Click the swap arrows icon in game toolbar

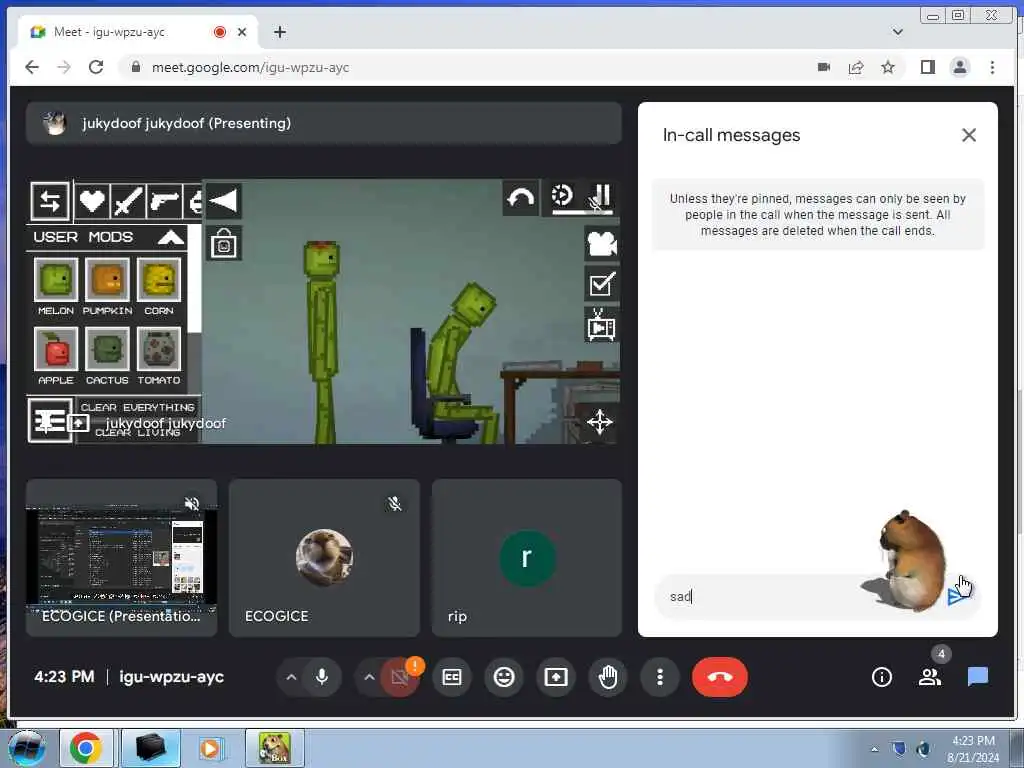tap(50, 200)
